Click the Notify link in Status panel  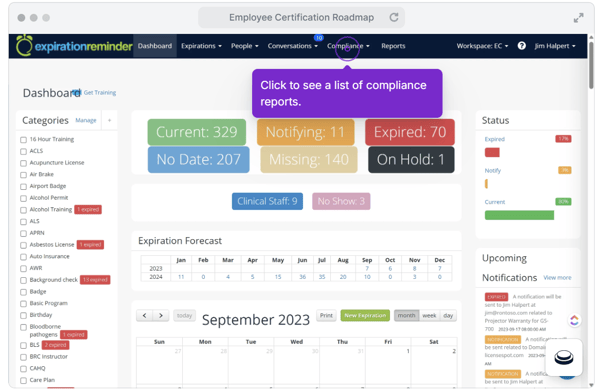tap(492, 170)
